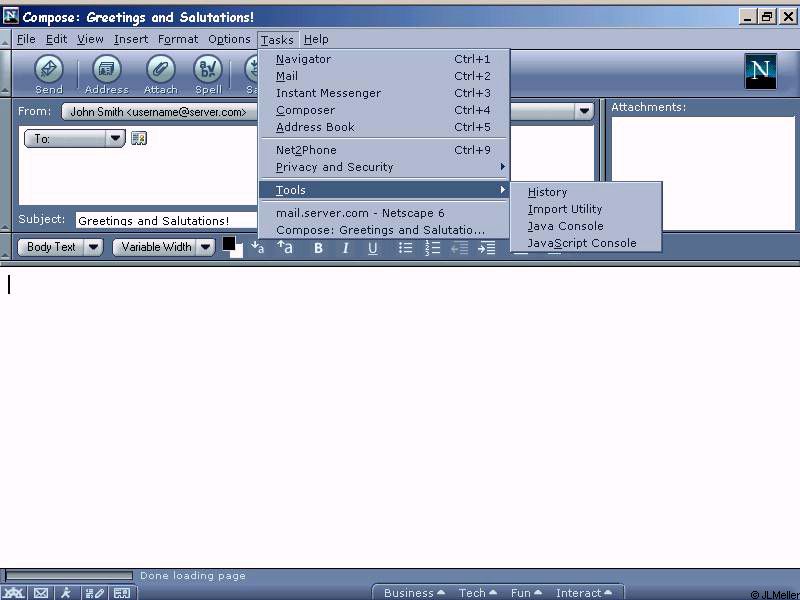This screenshot has width=800, height=600.
Task: Toggle bold formatting
Action: click(318, 248)
